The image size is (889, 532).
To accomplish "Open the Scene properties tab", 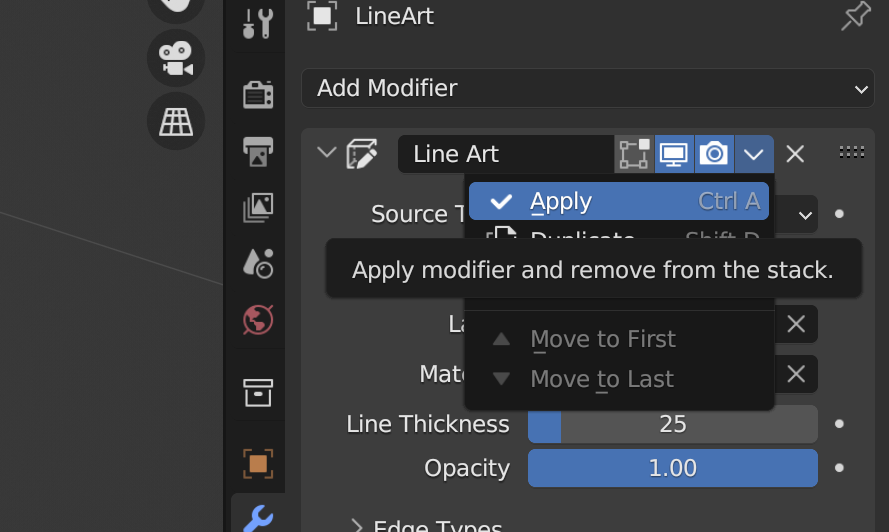I will click(x=258, y=264).
